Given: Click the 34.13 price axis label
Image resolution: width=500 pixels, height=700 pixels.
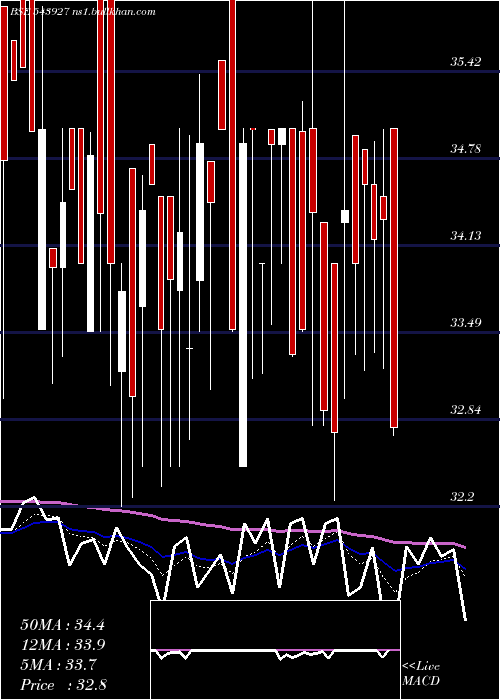Looking at the screenshot, I should point(466,236).
